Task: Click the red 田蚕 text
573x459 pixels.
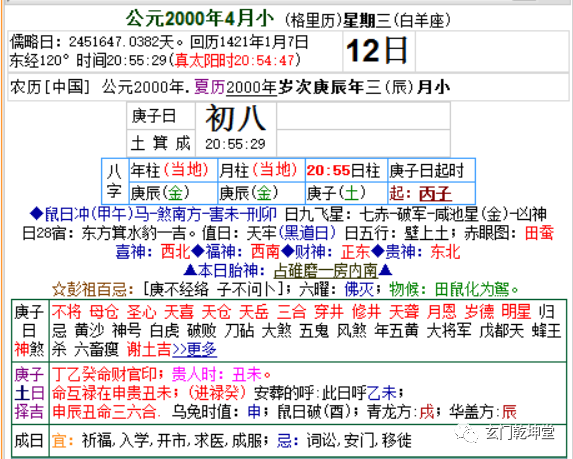Action: (x=539, y=233)
